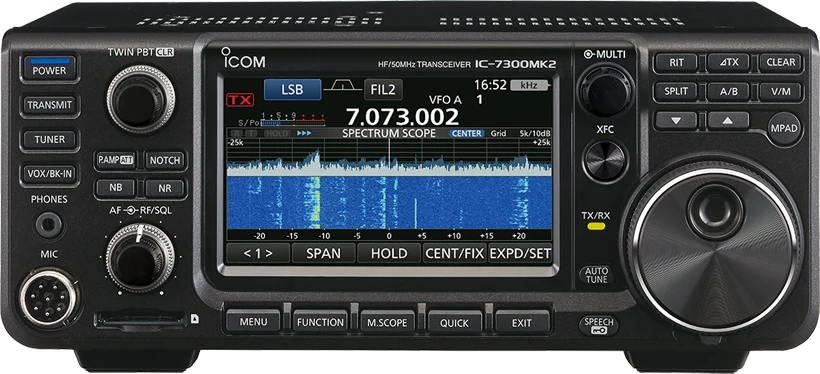Tap the Grid label in scope header

pos(498,133)
